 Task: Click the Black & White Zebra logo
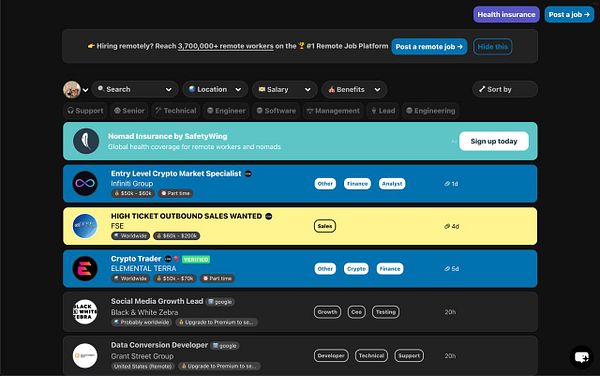click(85, 312)
